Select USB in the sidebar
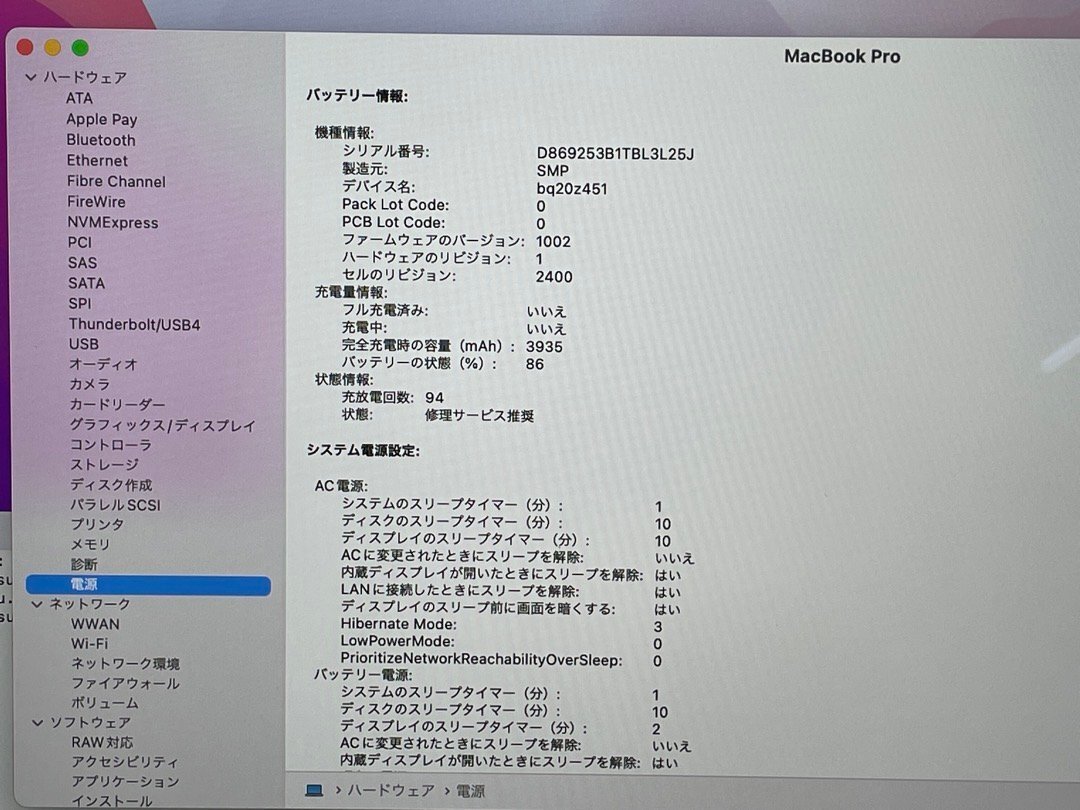 pyautogui.click(x=83, y=344)
